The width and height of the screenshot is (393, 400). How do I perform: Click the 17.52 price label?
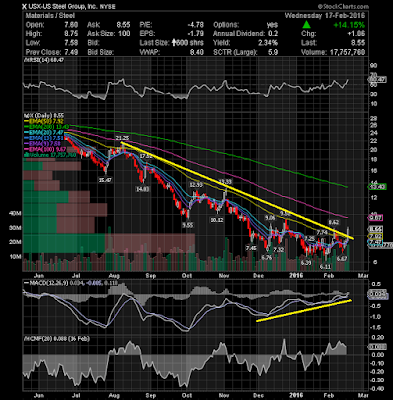pyautogui.click(x=146, y=156)
